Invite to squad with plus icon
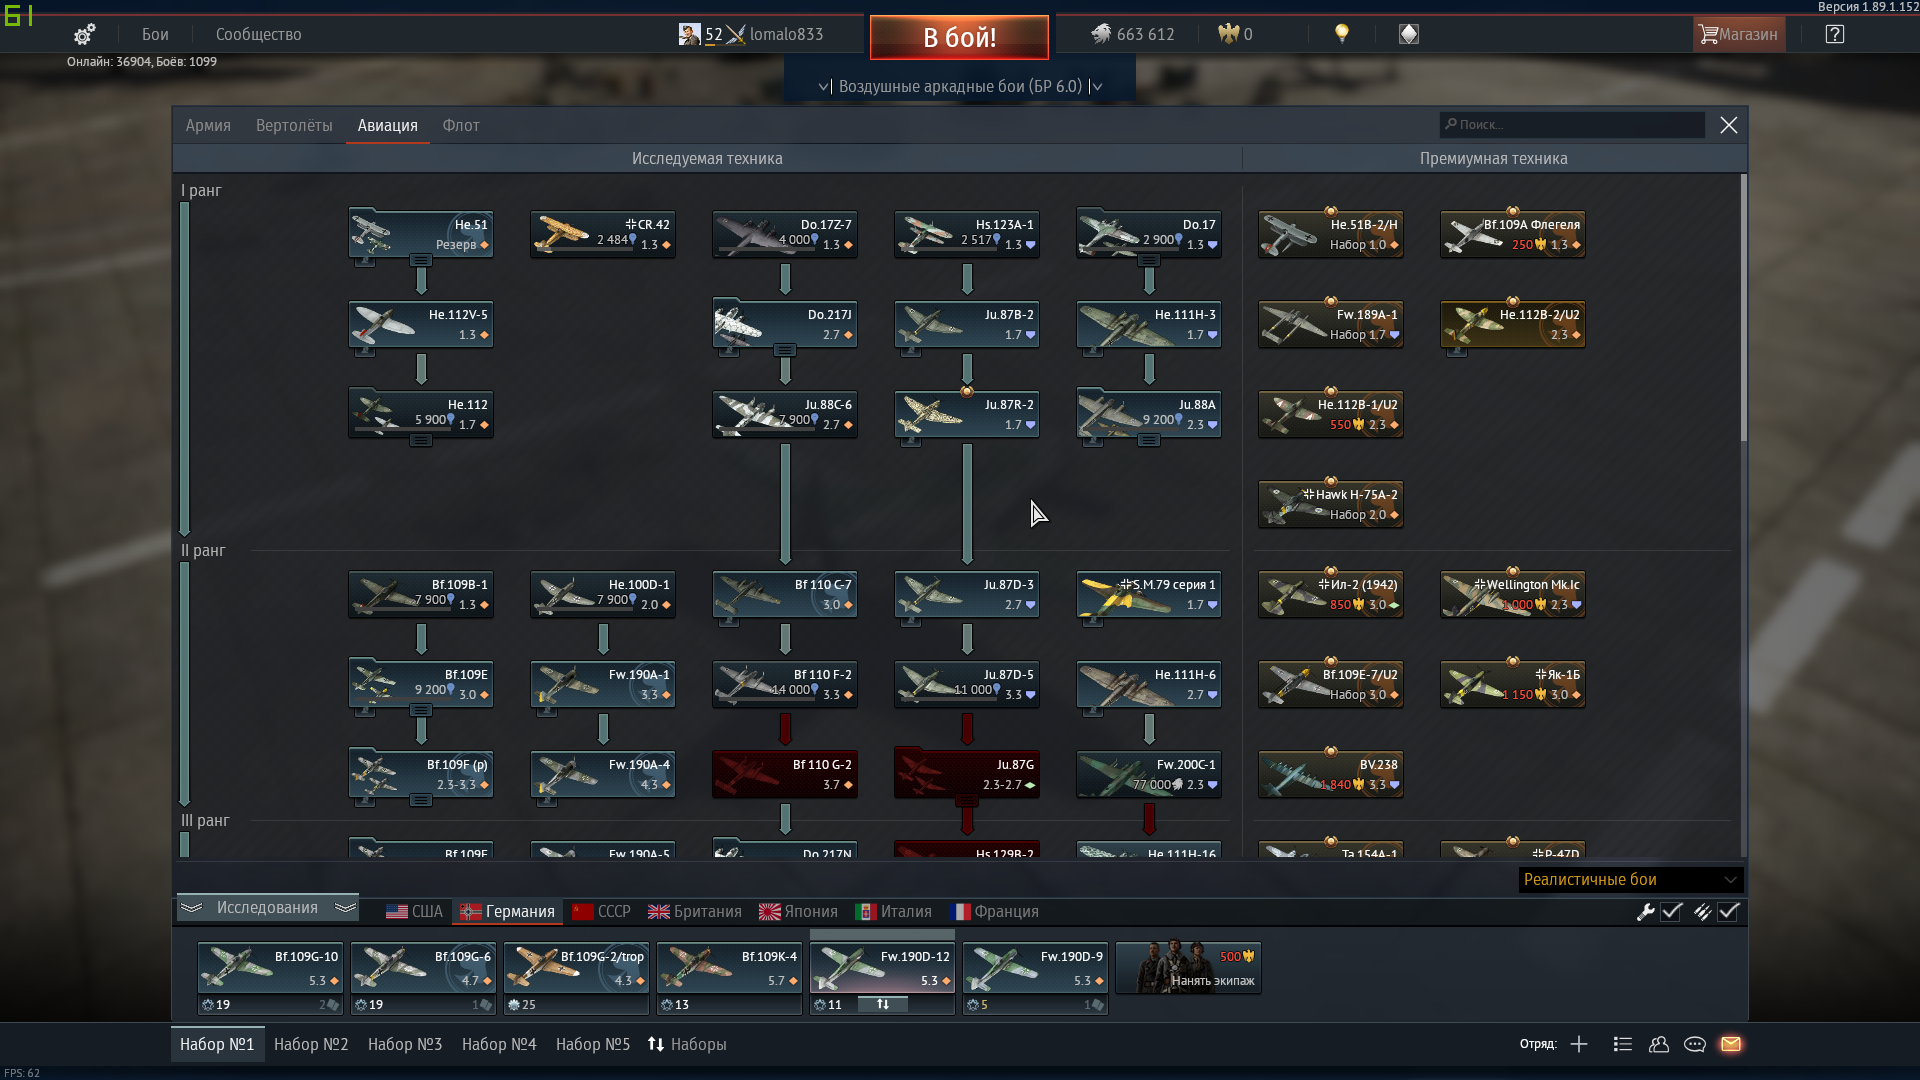The height and width of the screenshot is (1080, 1920). tap(1579, 1044)
